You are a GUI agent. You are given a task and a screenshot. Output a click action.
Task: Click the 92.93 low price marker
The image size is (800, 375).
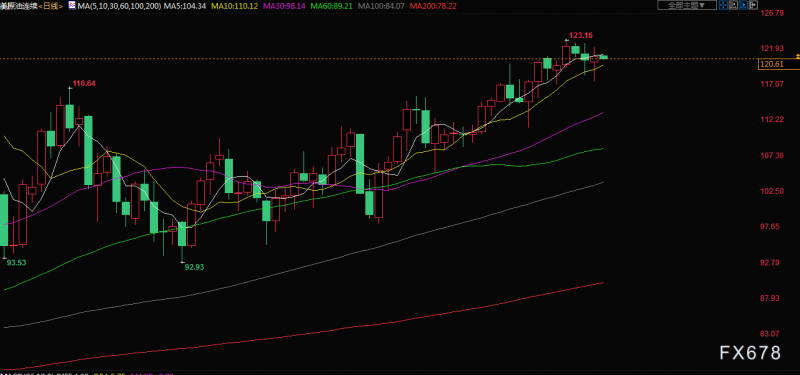[194, 266]
